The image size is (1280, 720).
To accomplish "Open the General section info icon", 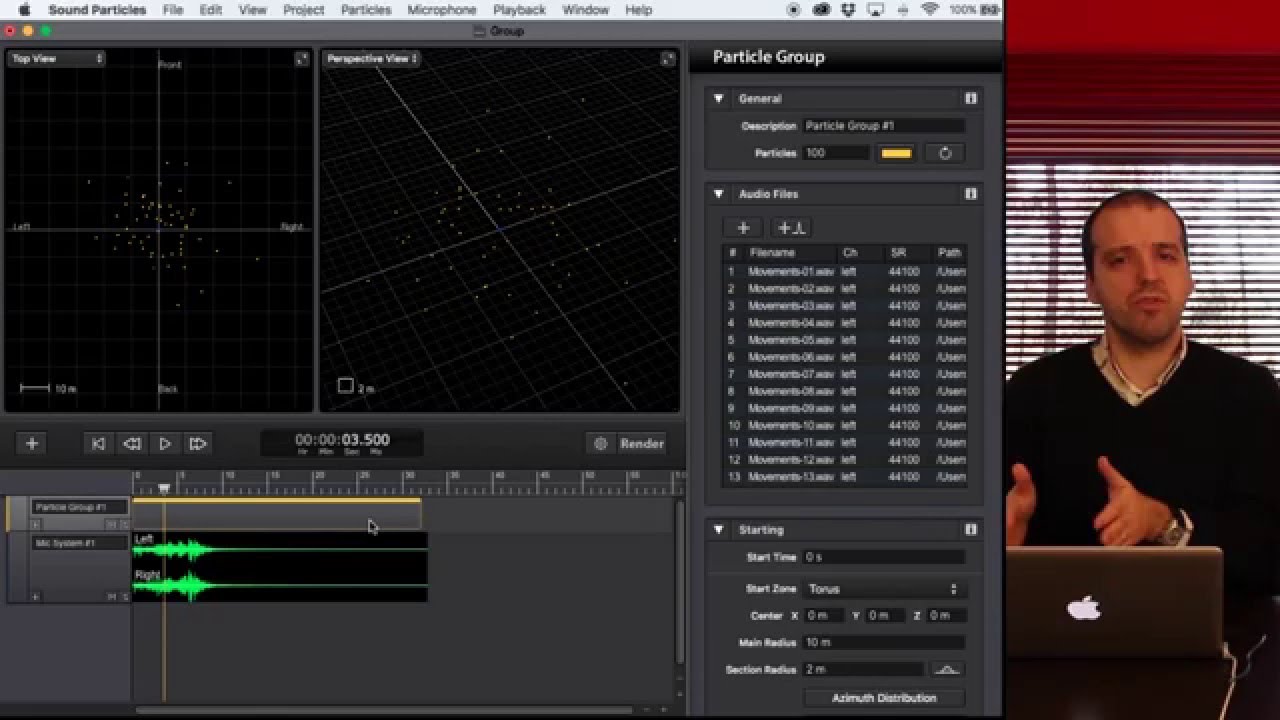I will pyautogui.click(x=970, y=98).
